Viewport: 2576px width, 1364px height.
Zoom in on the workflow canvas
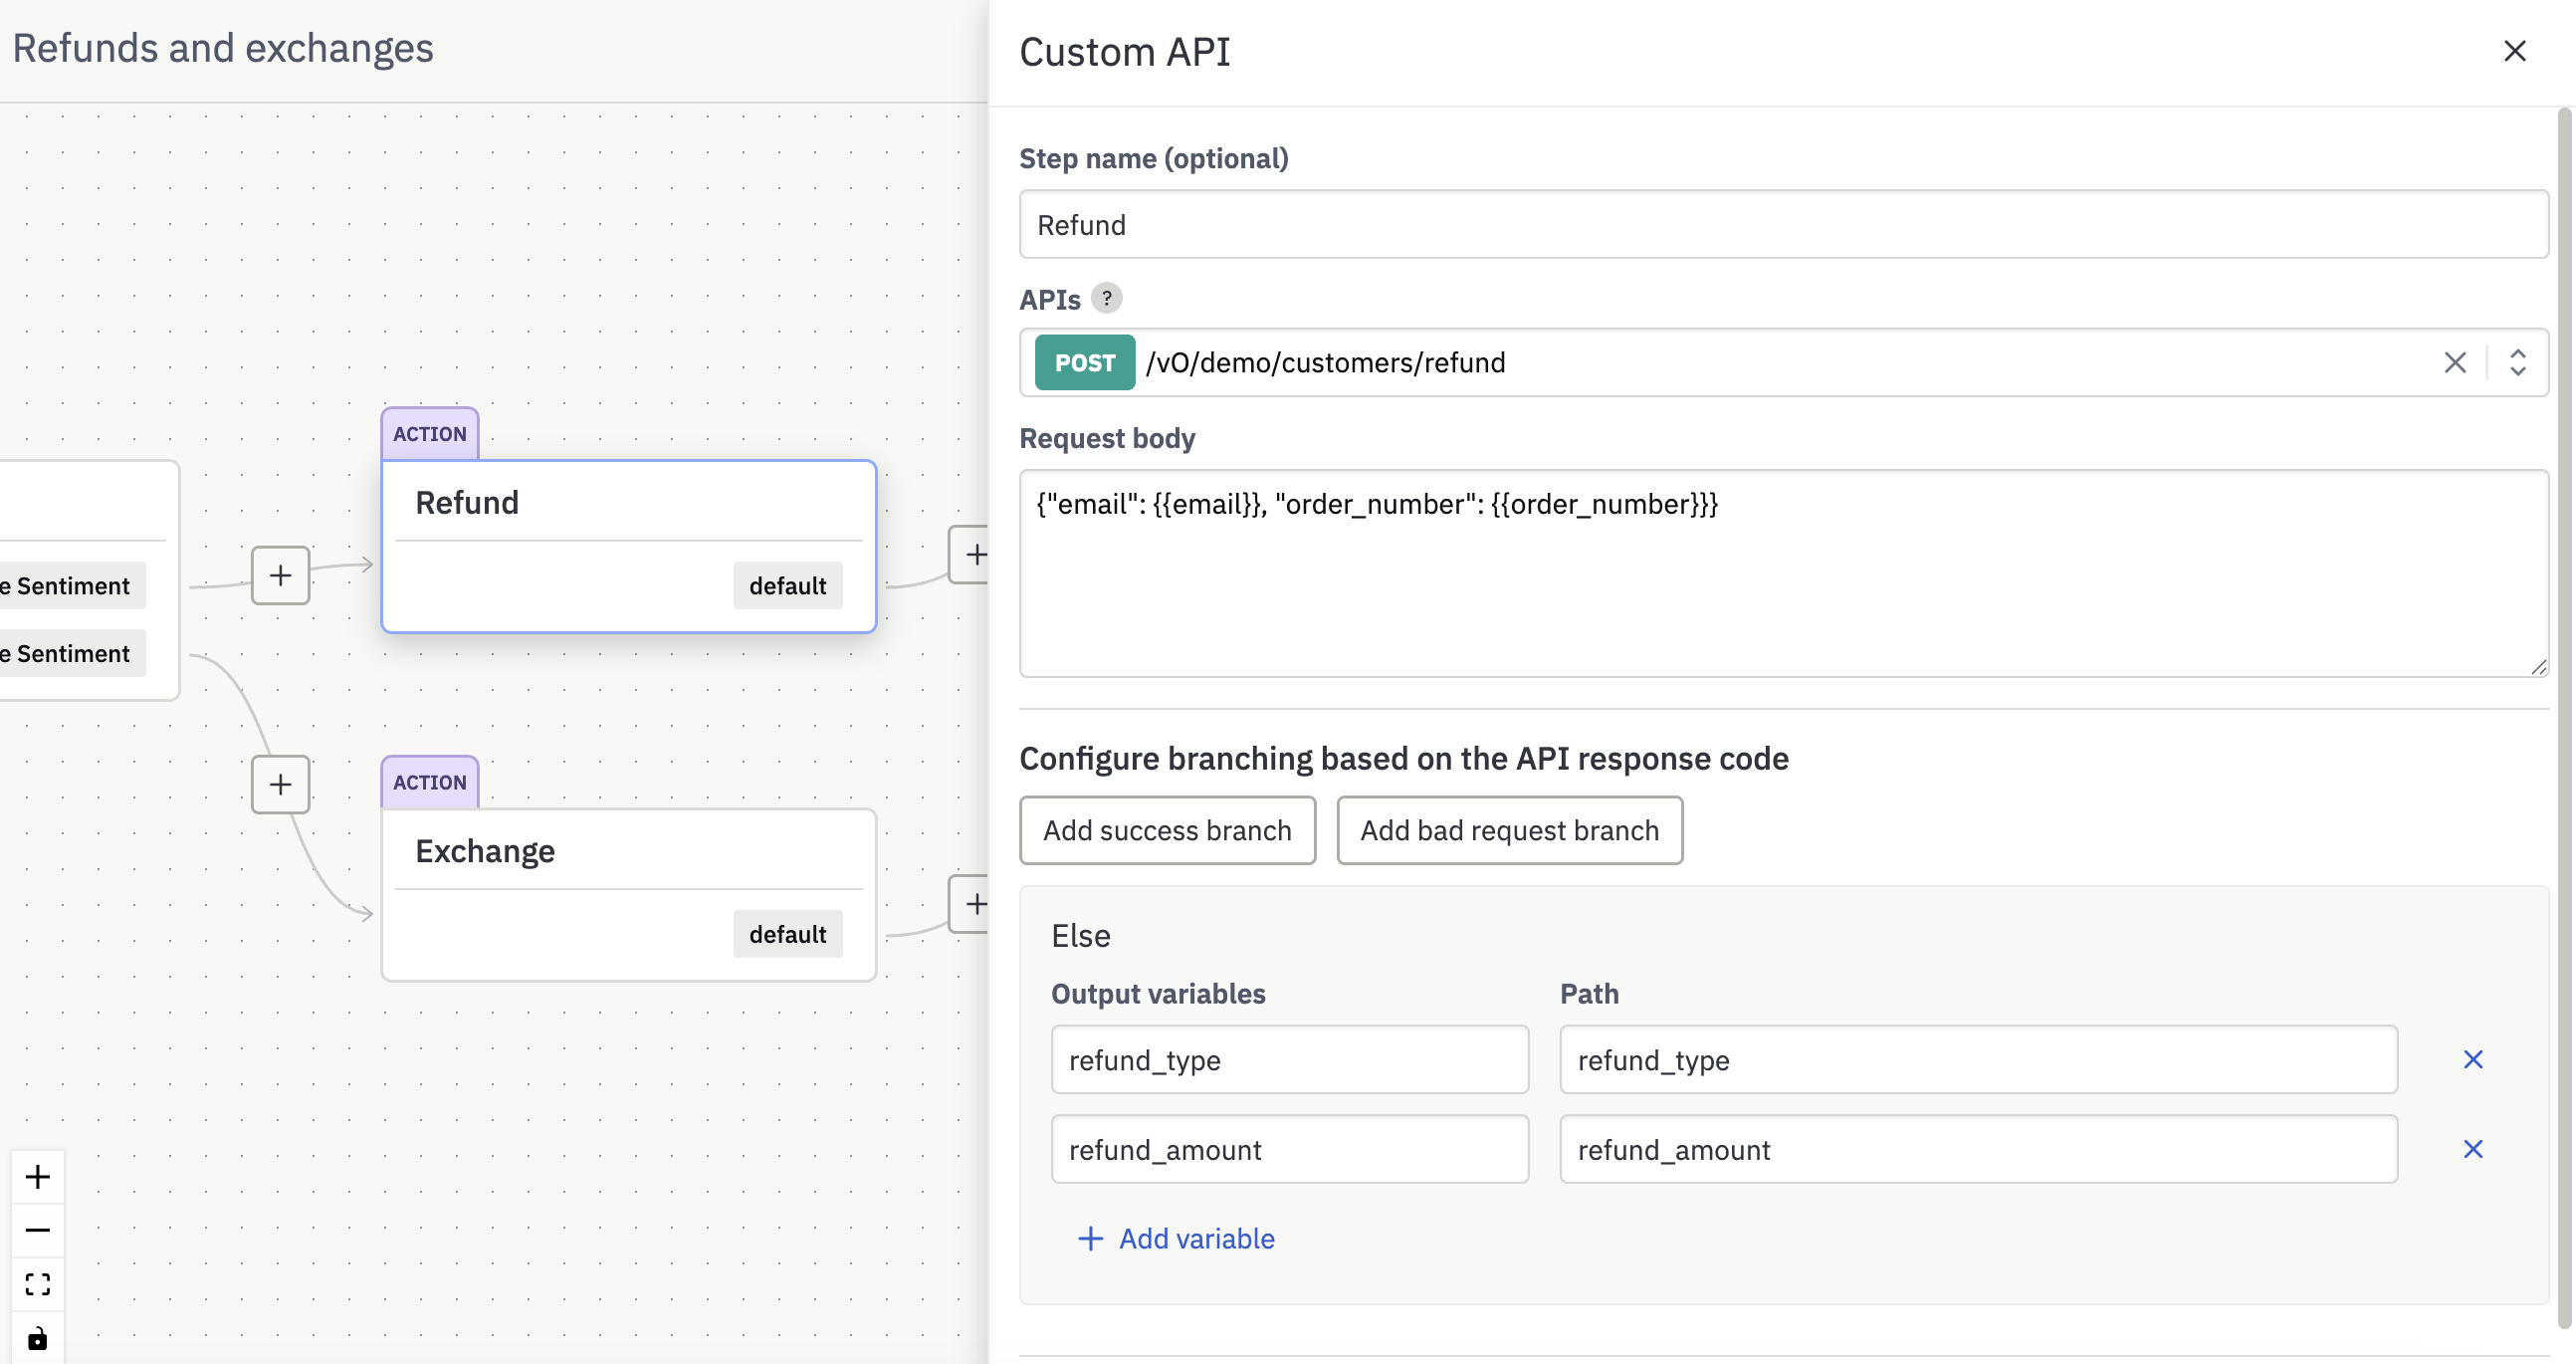click(x=38, y=1176)
